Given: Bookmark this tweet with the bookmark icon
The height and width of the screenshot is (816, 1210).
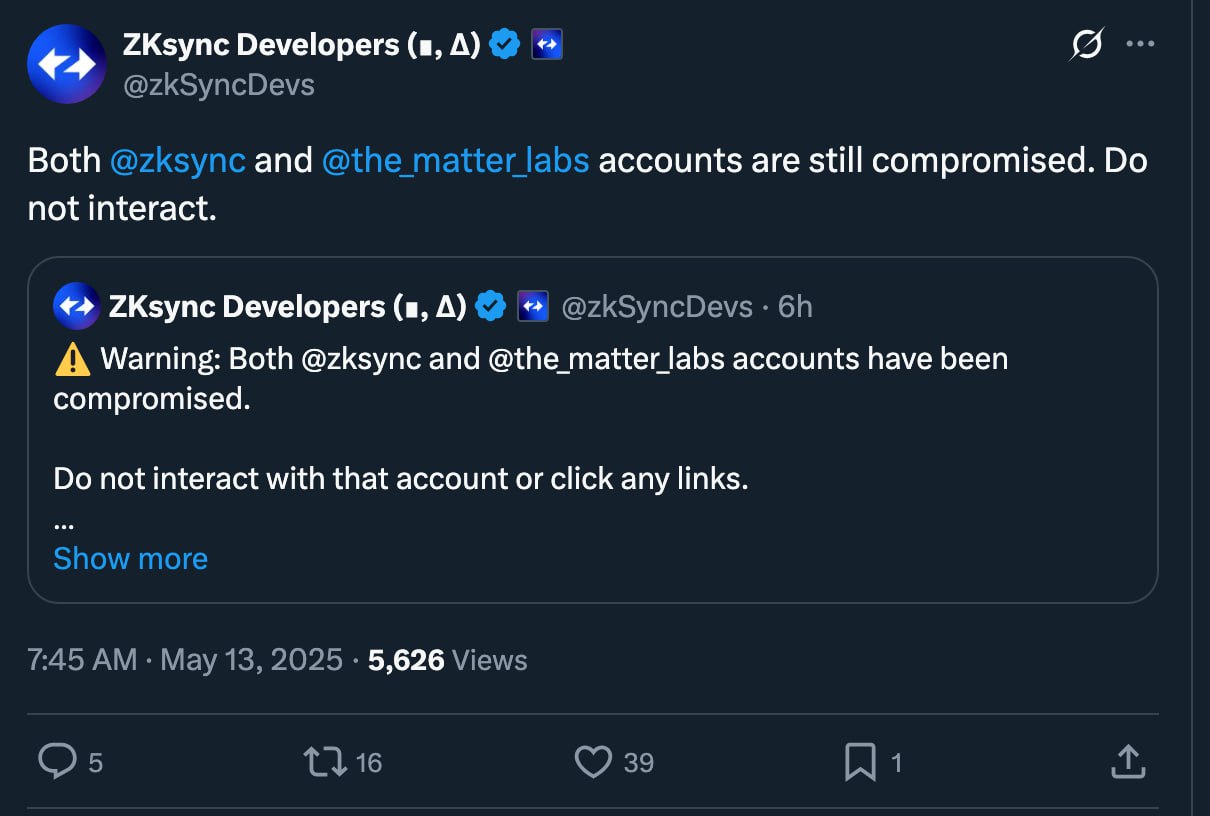Looking at the screenshot, I should click(860, 762).
